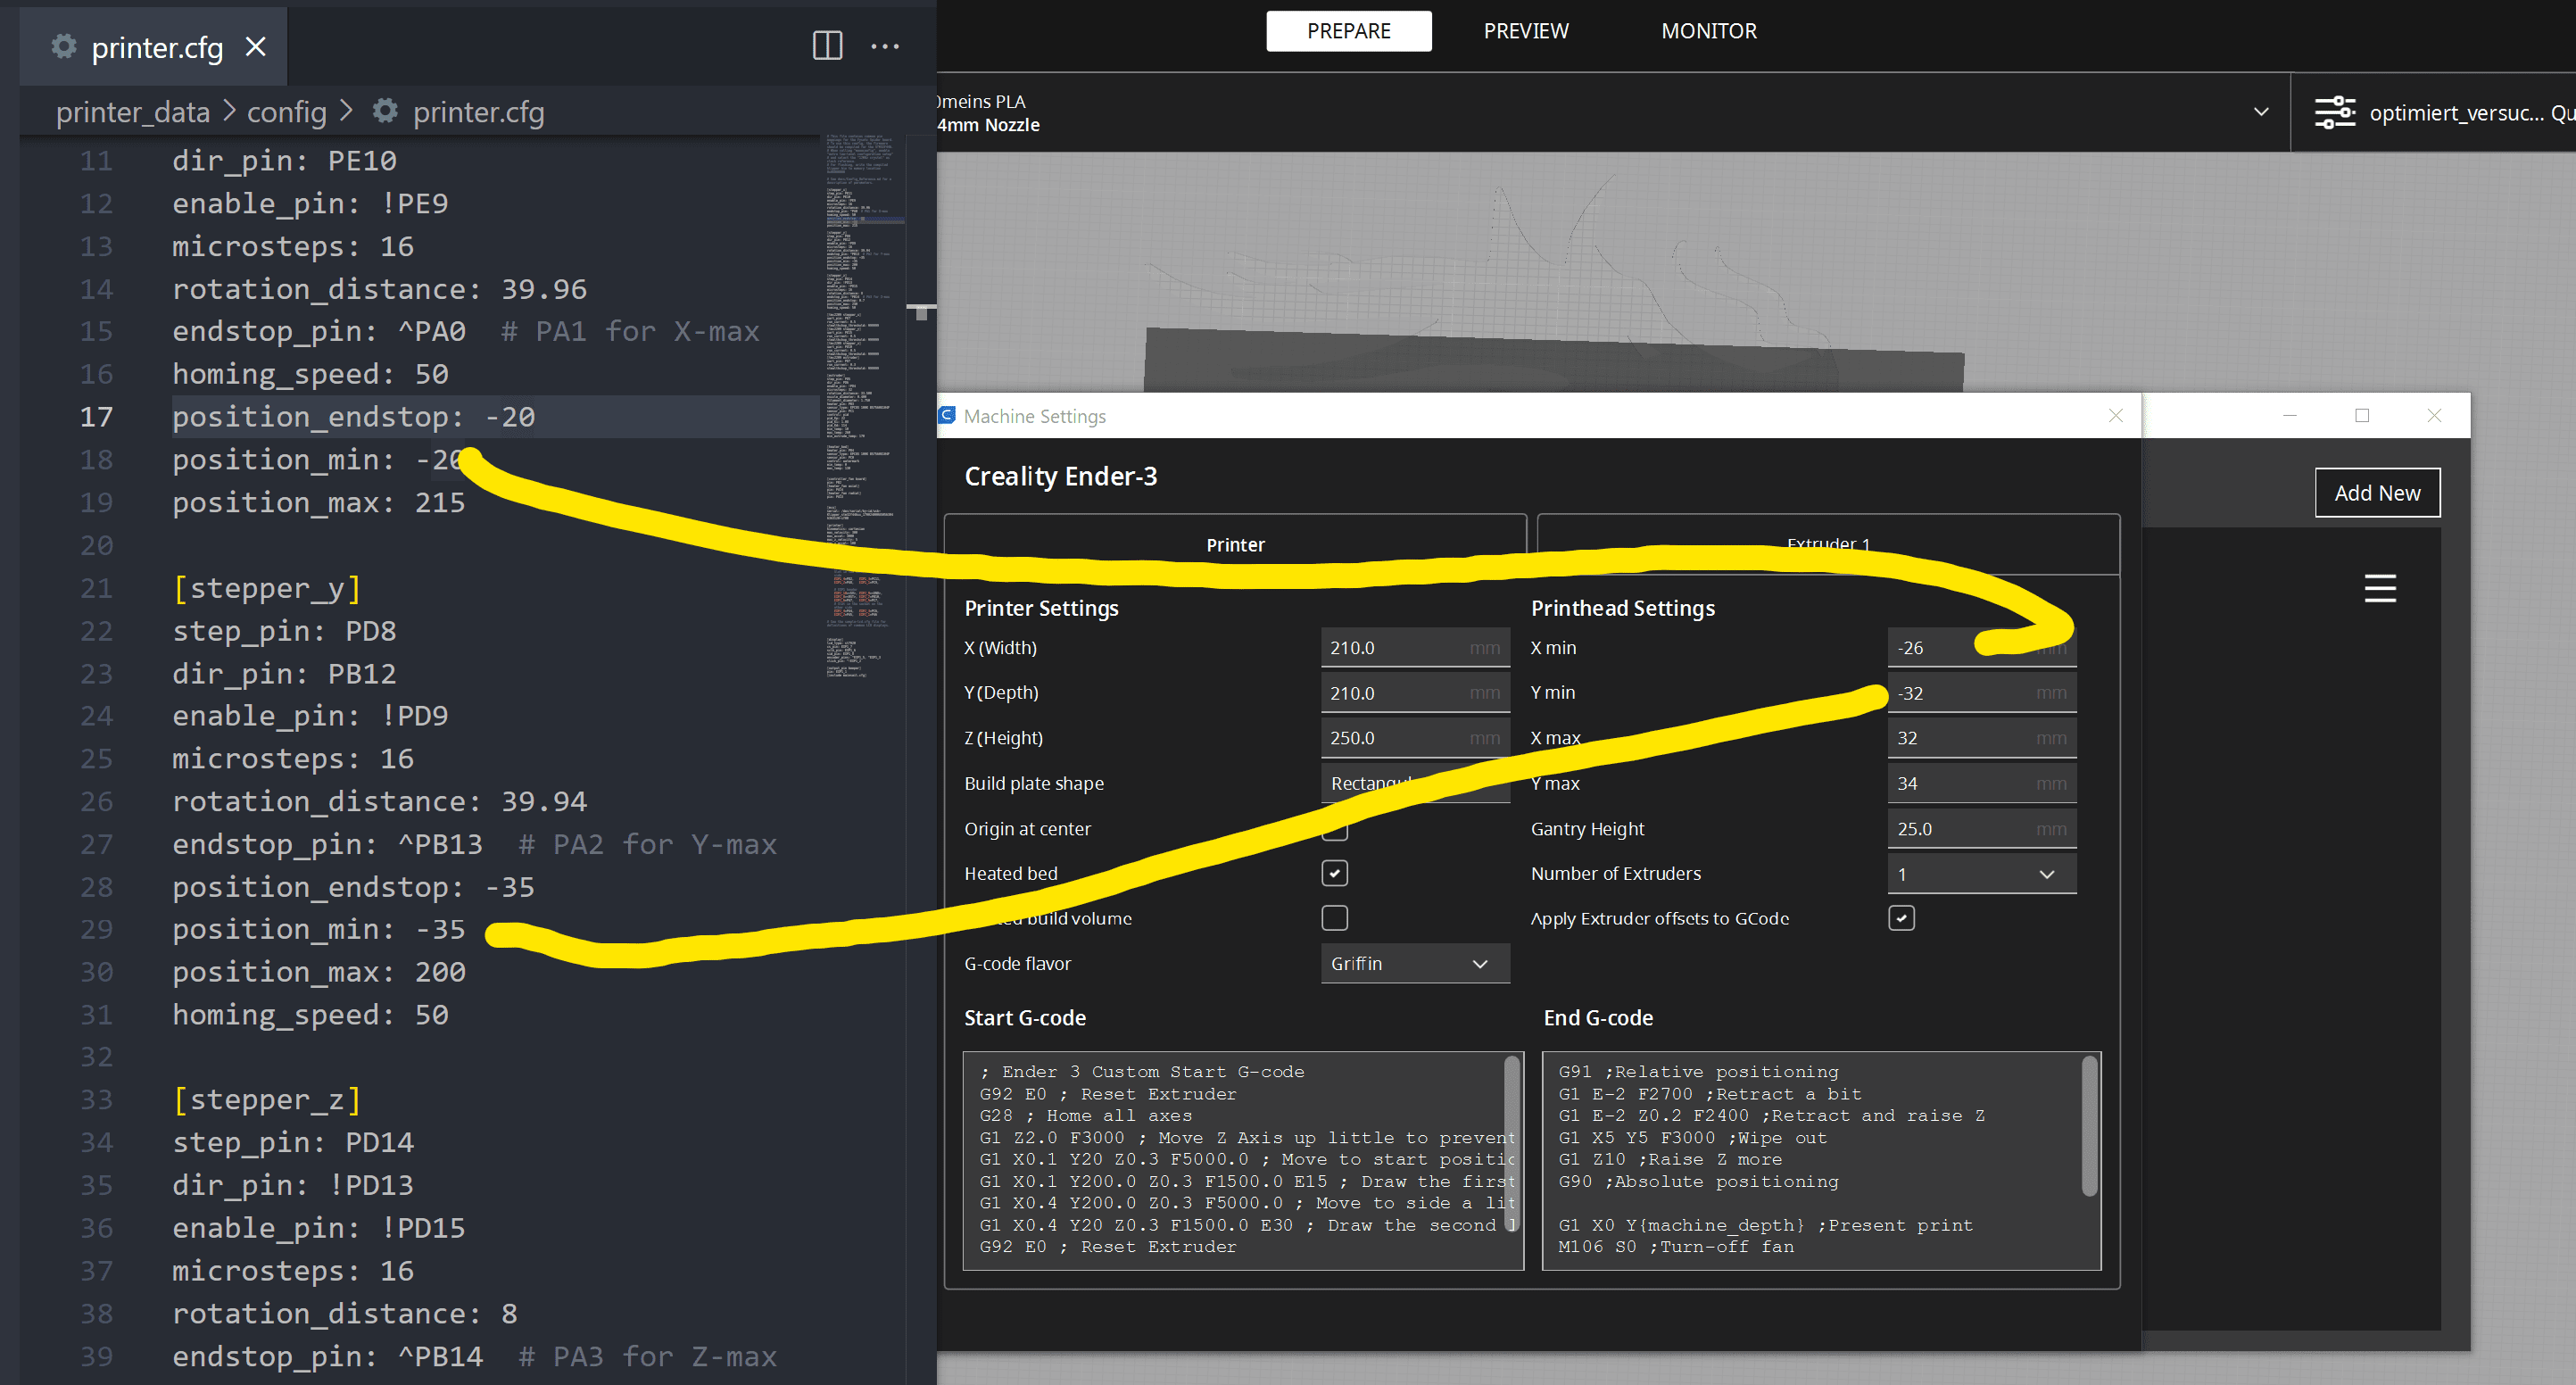This screenshot has height=1385, width=2576.
Task: Expand the material and nozzle selector chevron
Action: [2261, 112]
